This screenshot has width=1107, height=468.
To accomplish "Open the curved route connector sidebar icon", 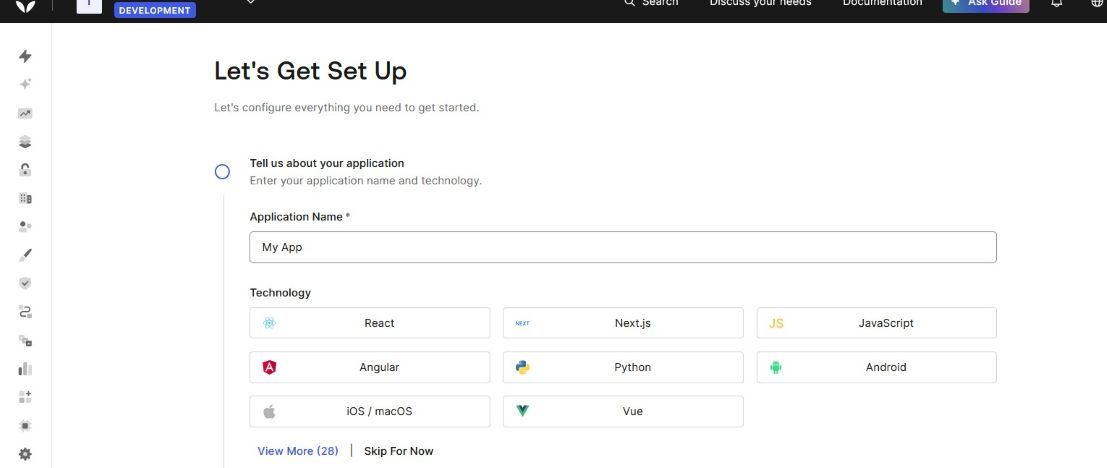I will tap(25, 312).
